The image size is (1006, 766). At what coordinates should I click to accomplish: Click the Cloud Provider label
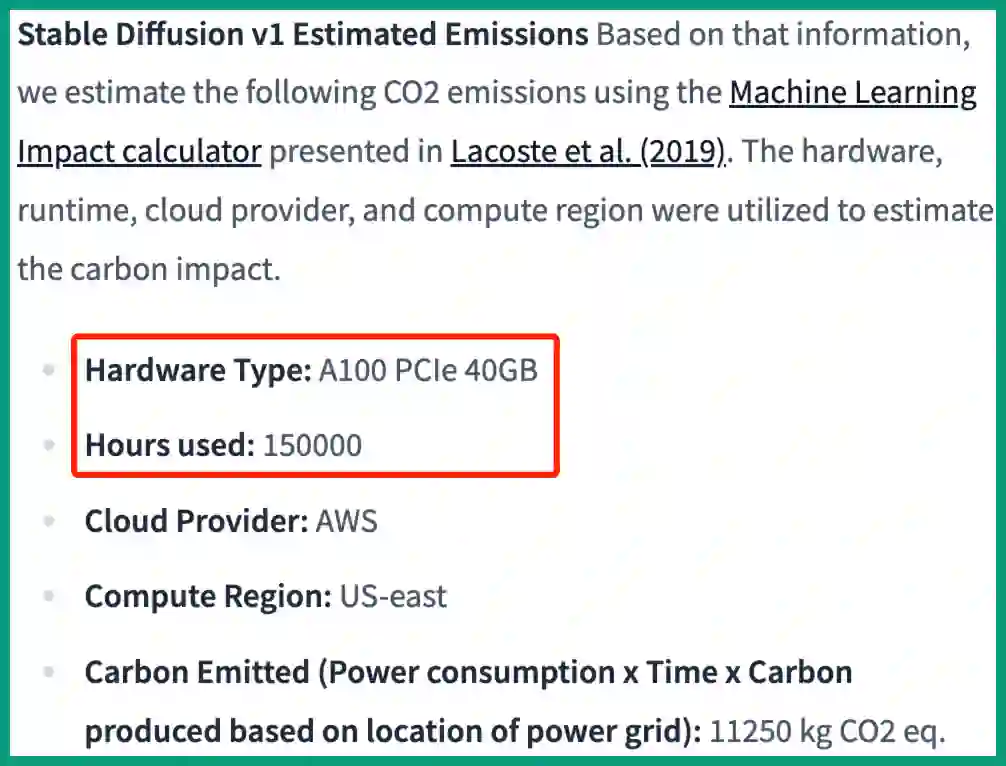coord(196,521)
